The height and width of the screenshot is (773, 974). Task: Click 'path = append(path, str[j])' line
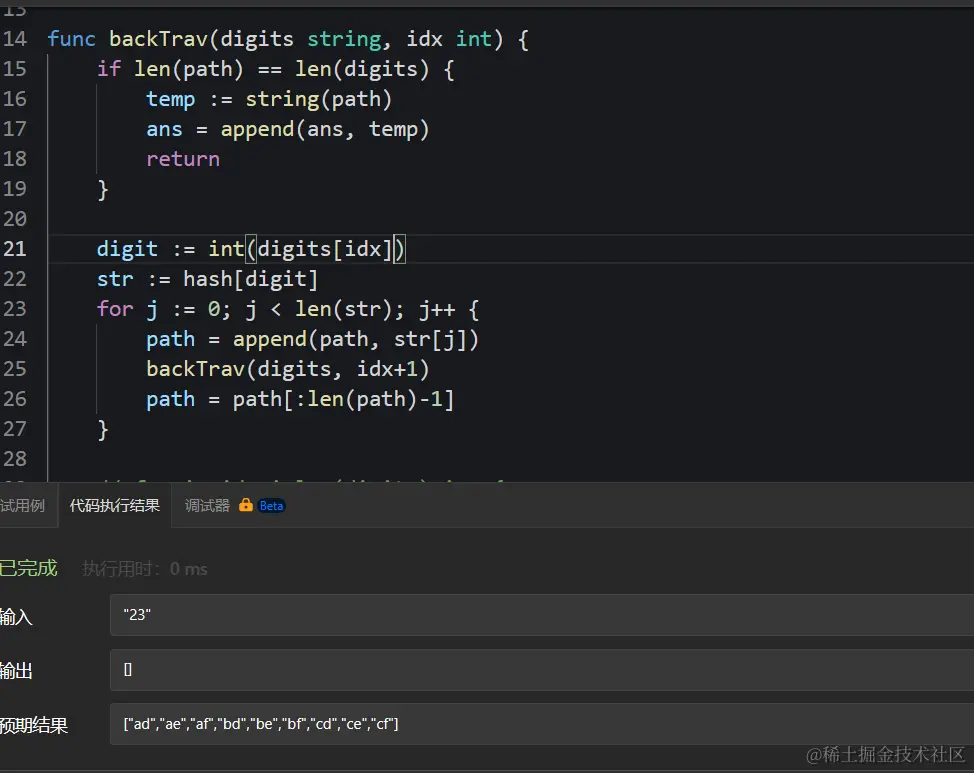[312, 339]
